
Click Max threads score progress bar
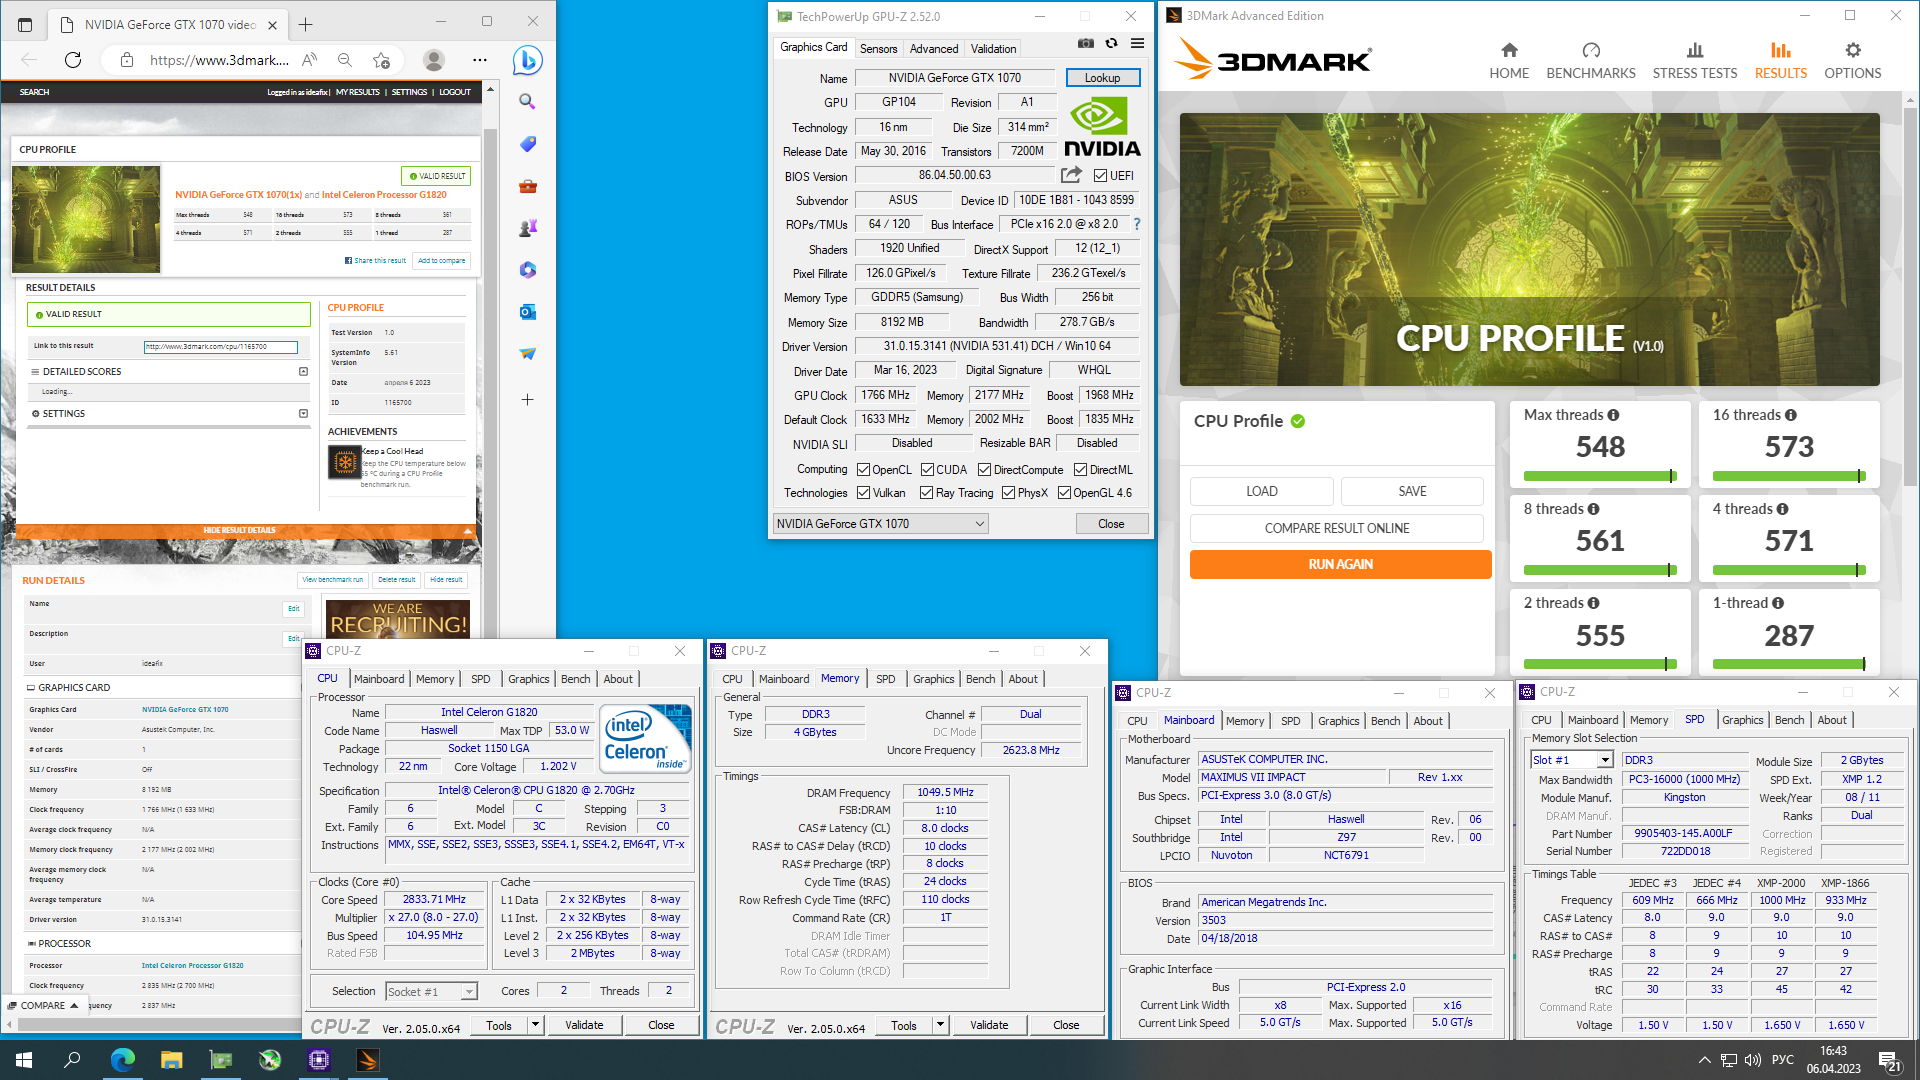[1600, 476]
